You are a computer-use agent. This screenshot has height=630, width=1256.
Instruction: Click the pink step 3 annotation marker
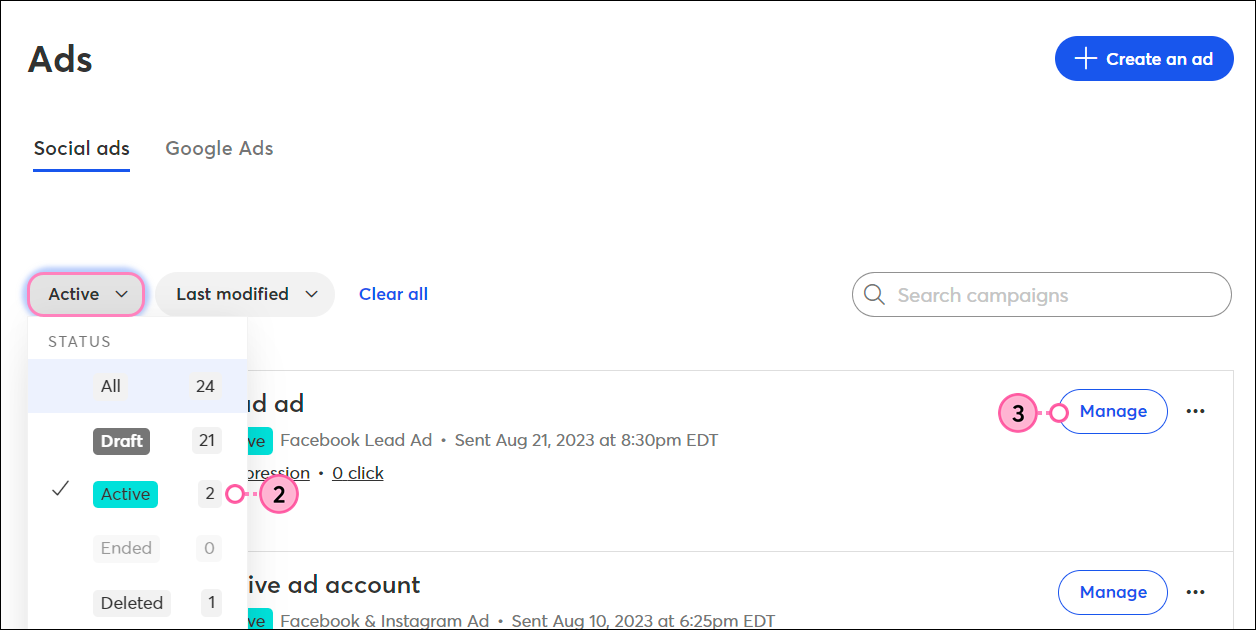click(x=1018, y=412)
